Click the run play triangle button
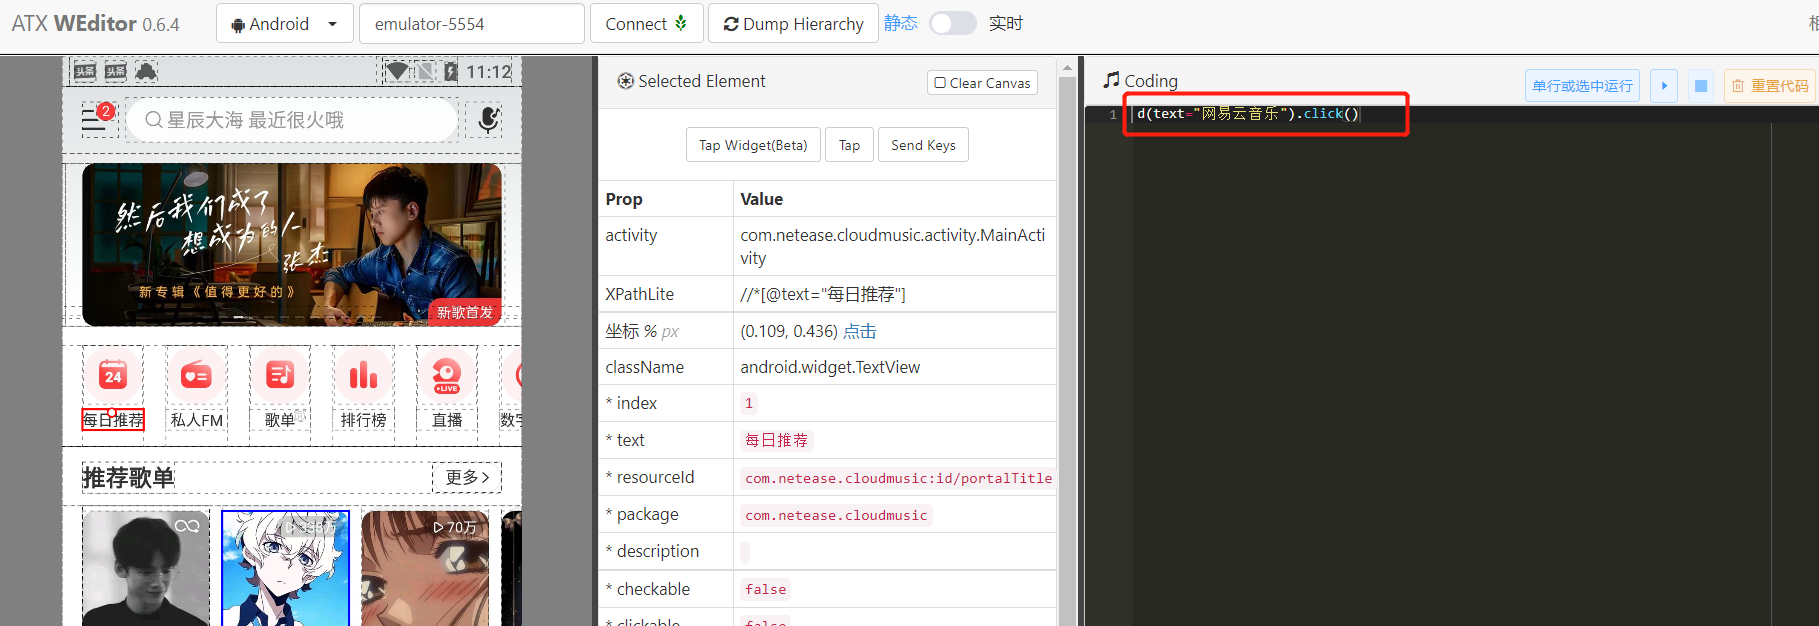Viewport: 1819px width, 626px height. (x=1664, y=86)
